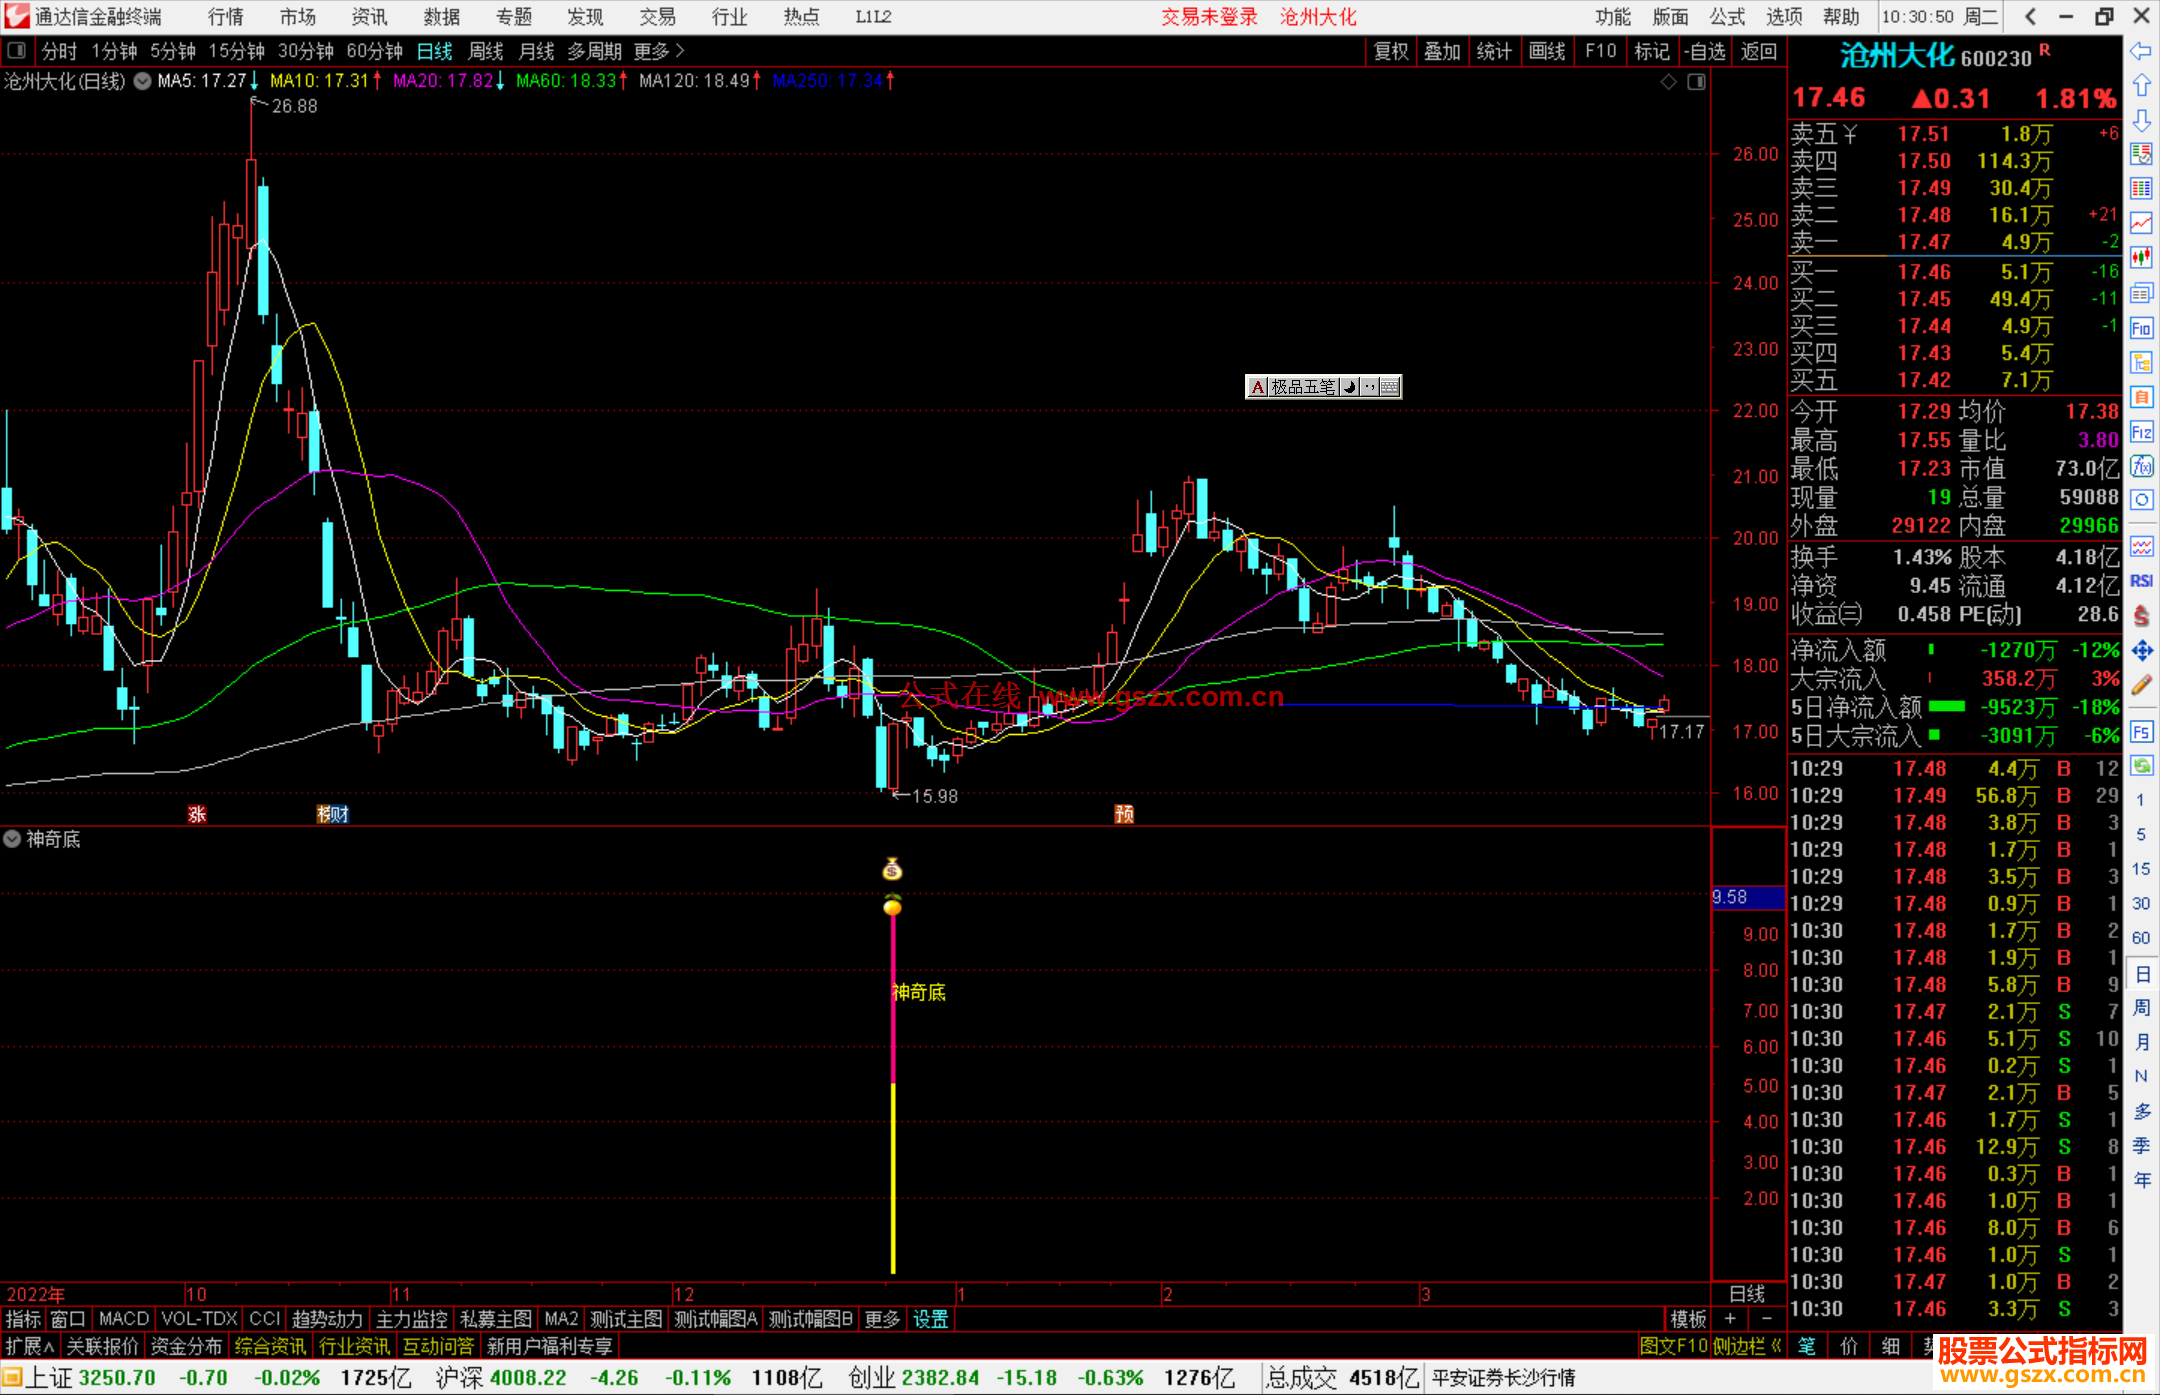The width and height of the screenshot is (2160, 1395).
Task: Select the 周线 period tab
Action: pyautogui.click(x=486, y=51)
